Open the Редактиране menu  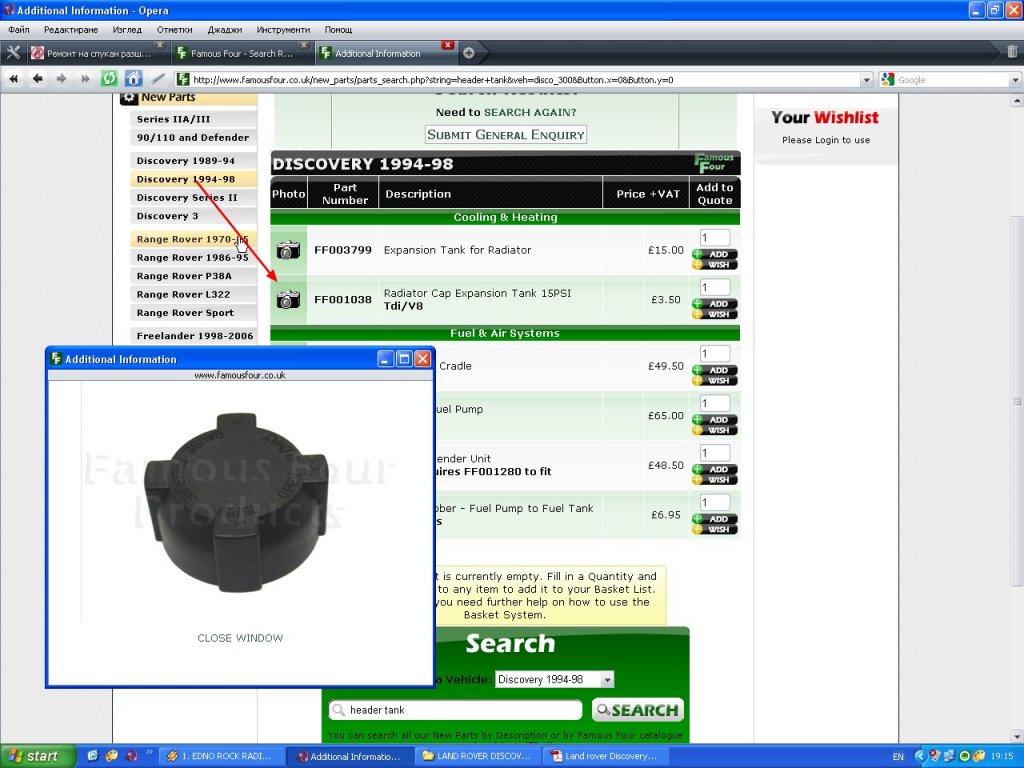coord(71,29)
